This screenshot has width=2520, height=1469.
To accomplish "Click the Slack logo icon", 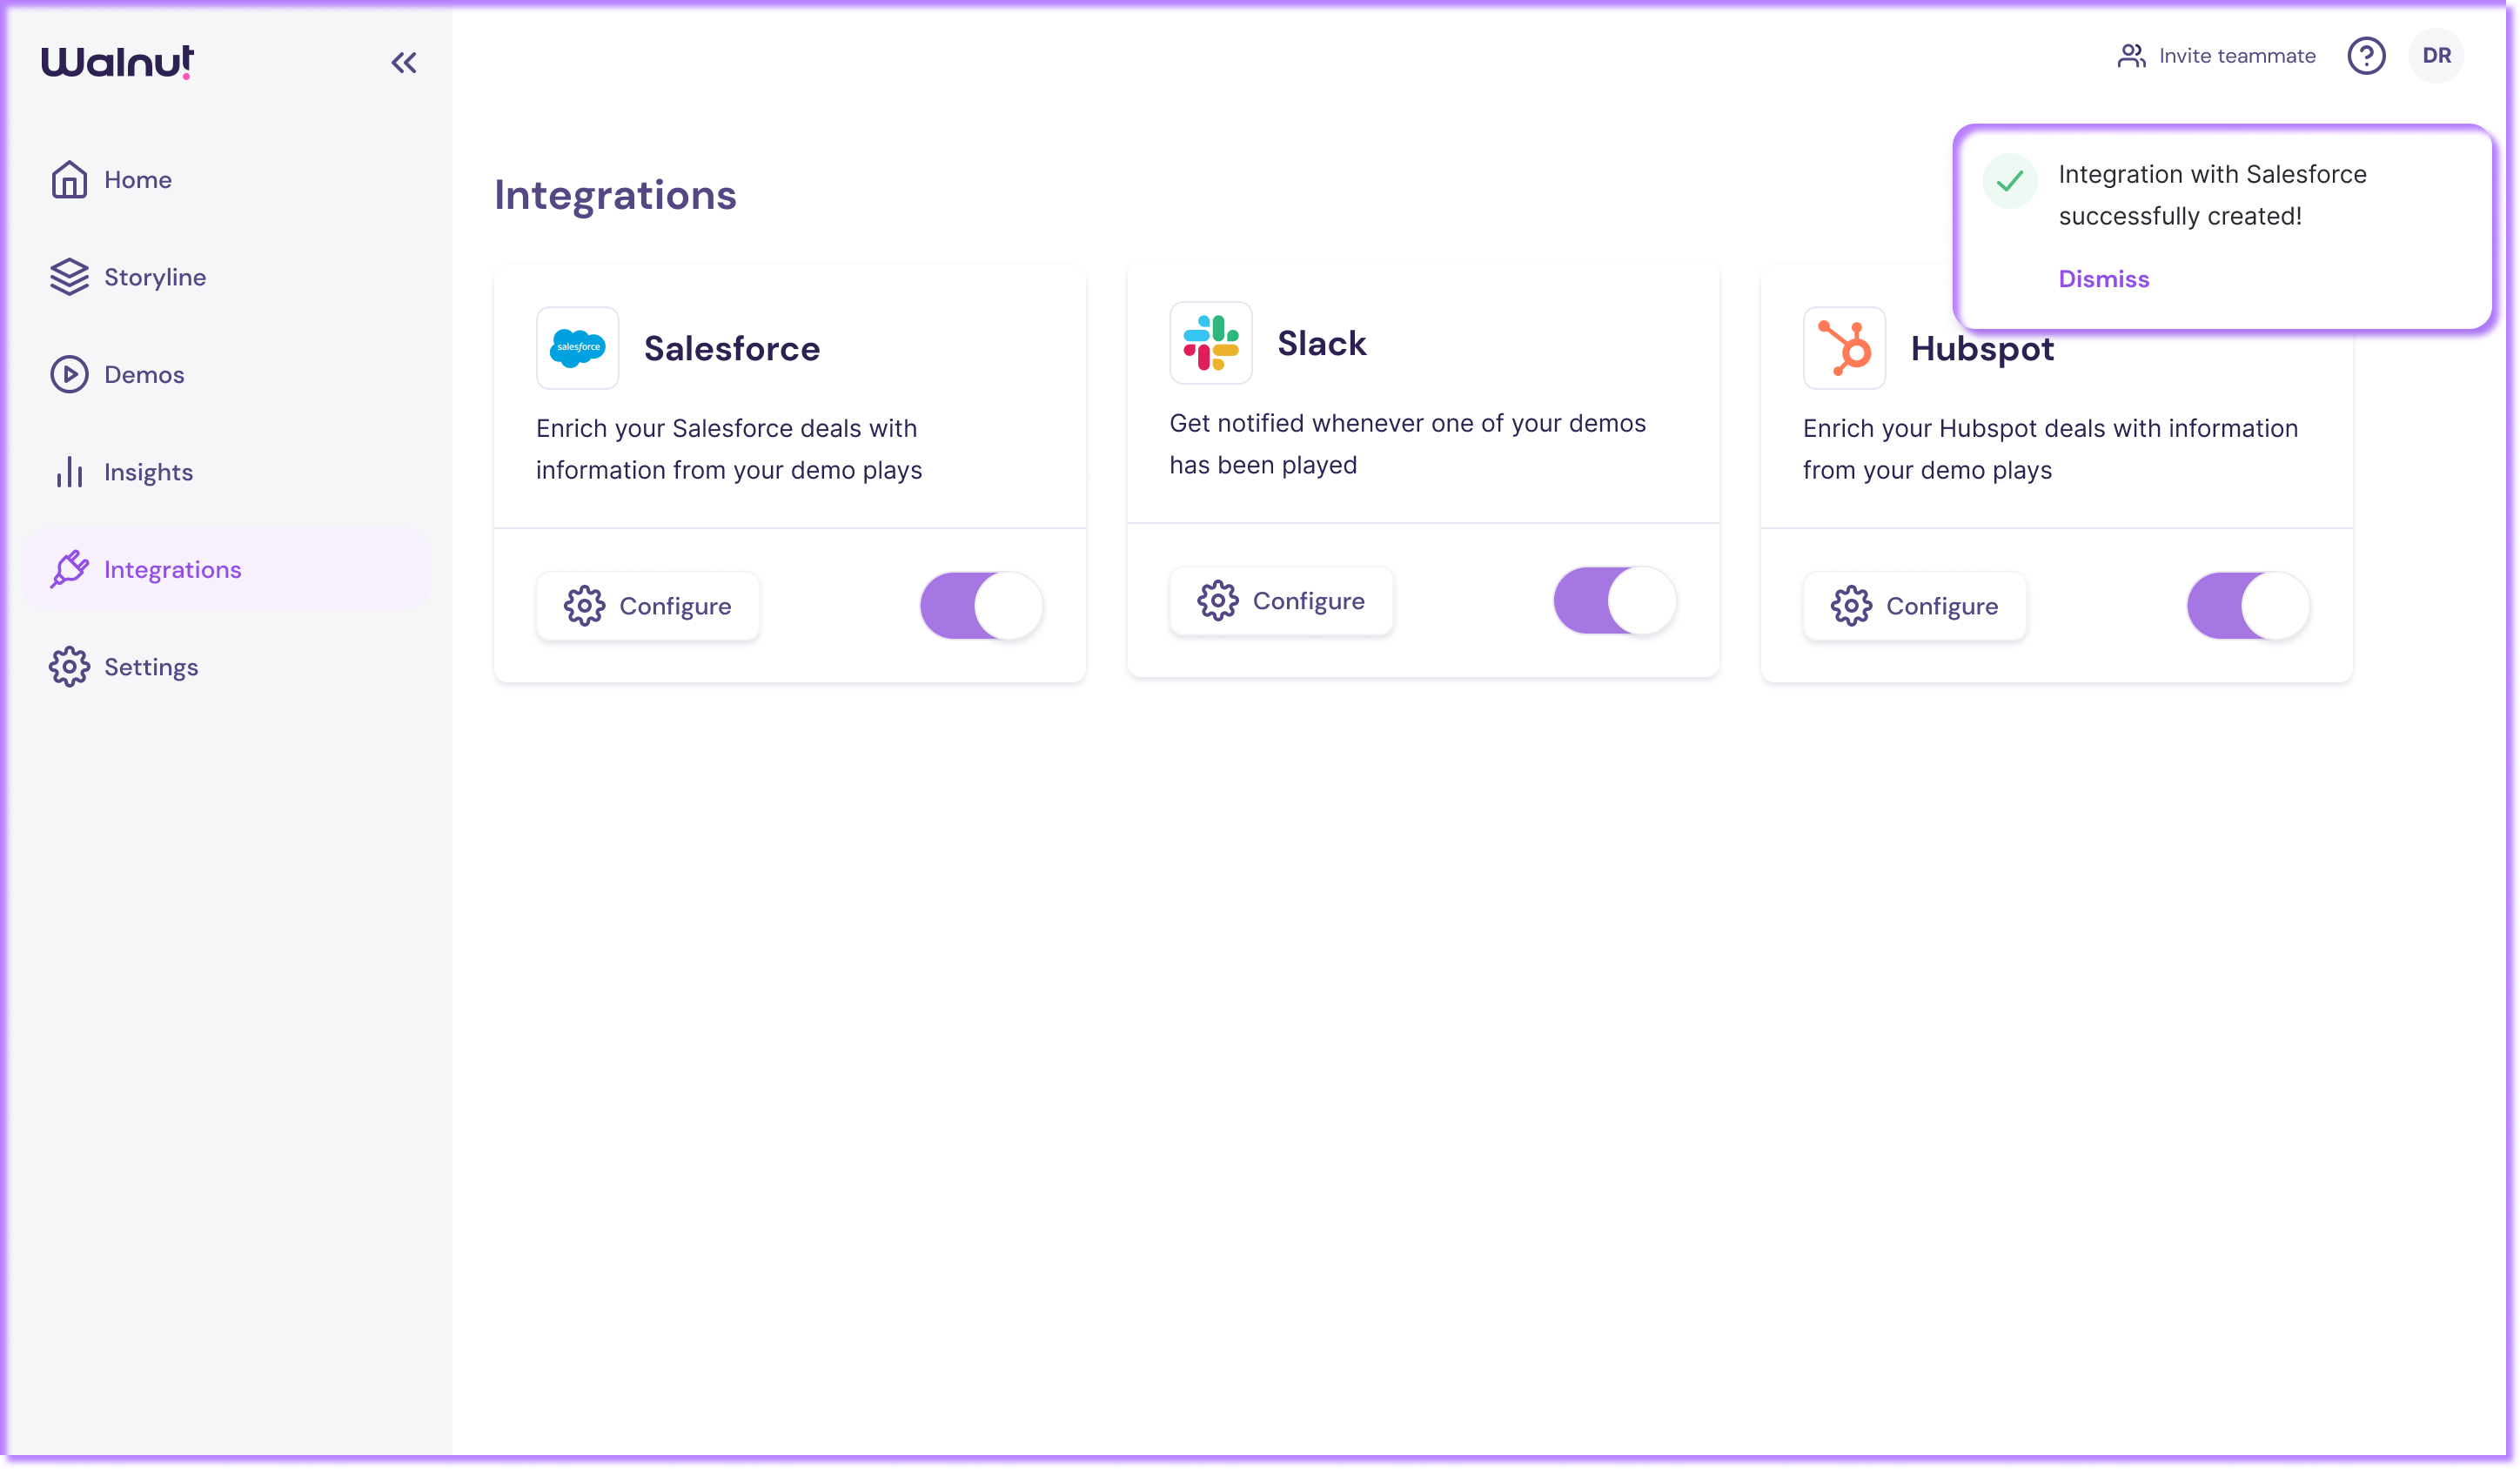I will (x=1210, y=343).
